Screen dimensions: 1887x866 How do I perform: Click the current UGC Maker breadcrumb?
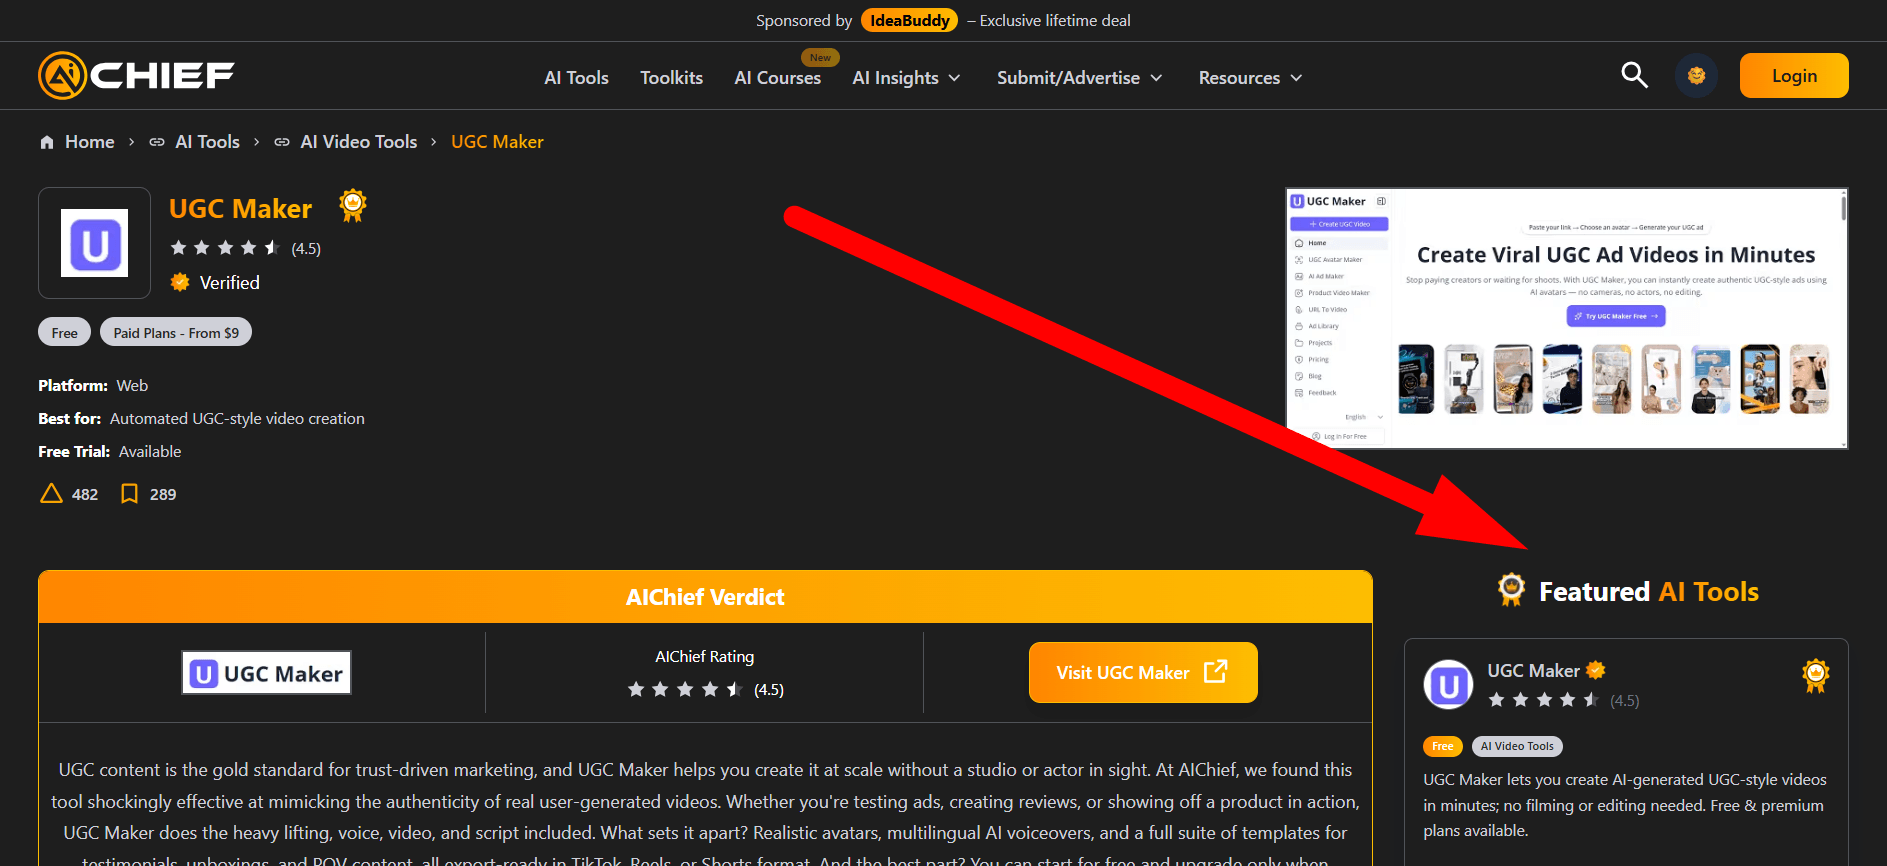pyautogui.click(x=497, y=142)
